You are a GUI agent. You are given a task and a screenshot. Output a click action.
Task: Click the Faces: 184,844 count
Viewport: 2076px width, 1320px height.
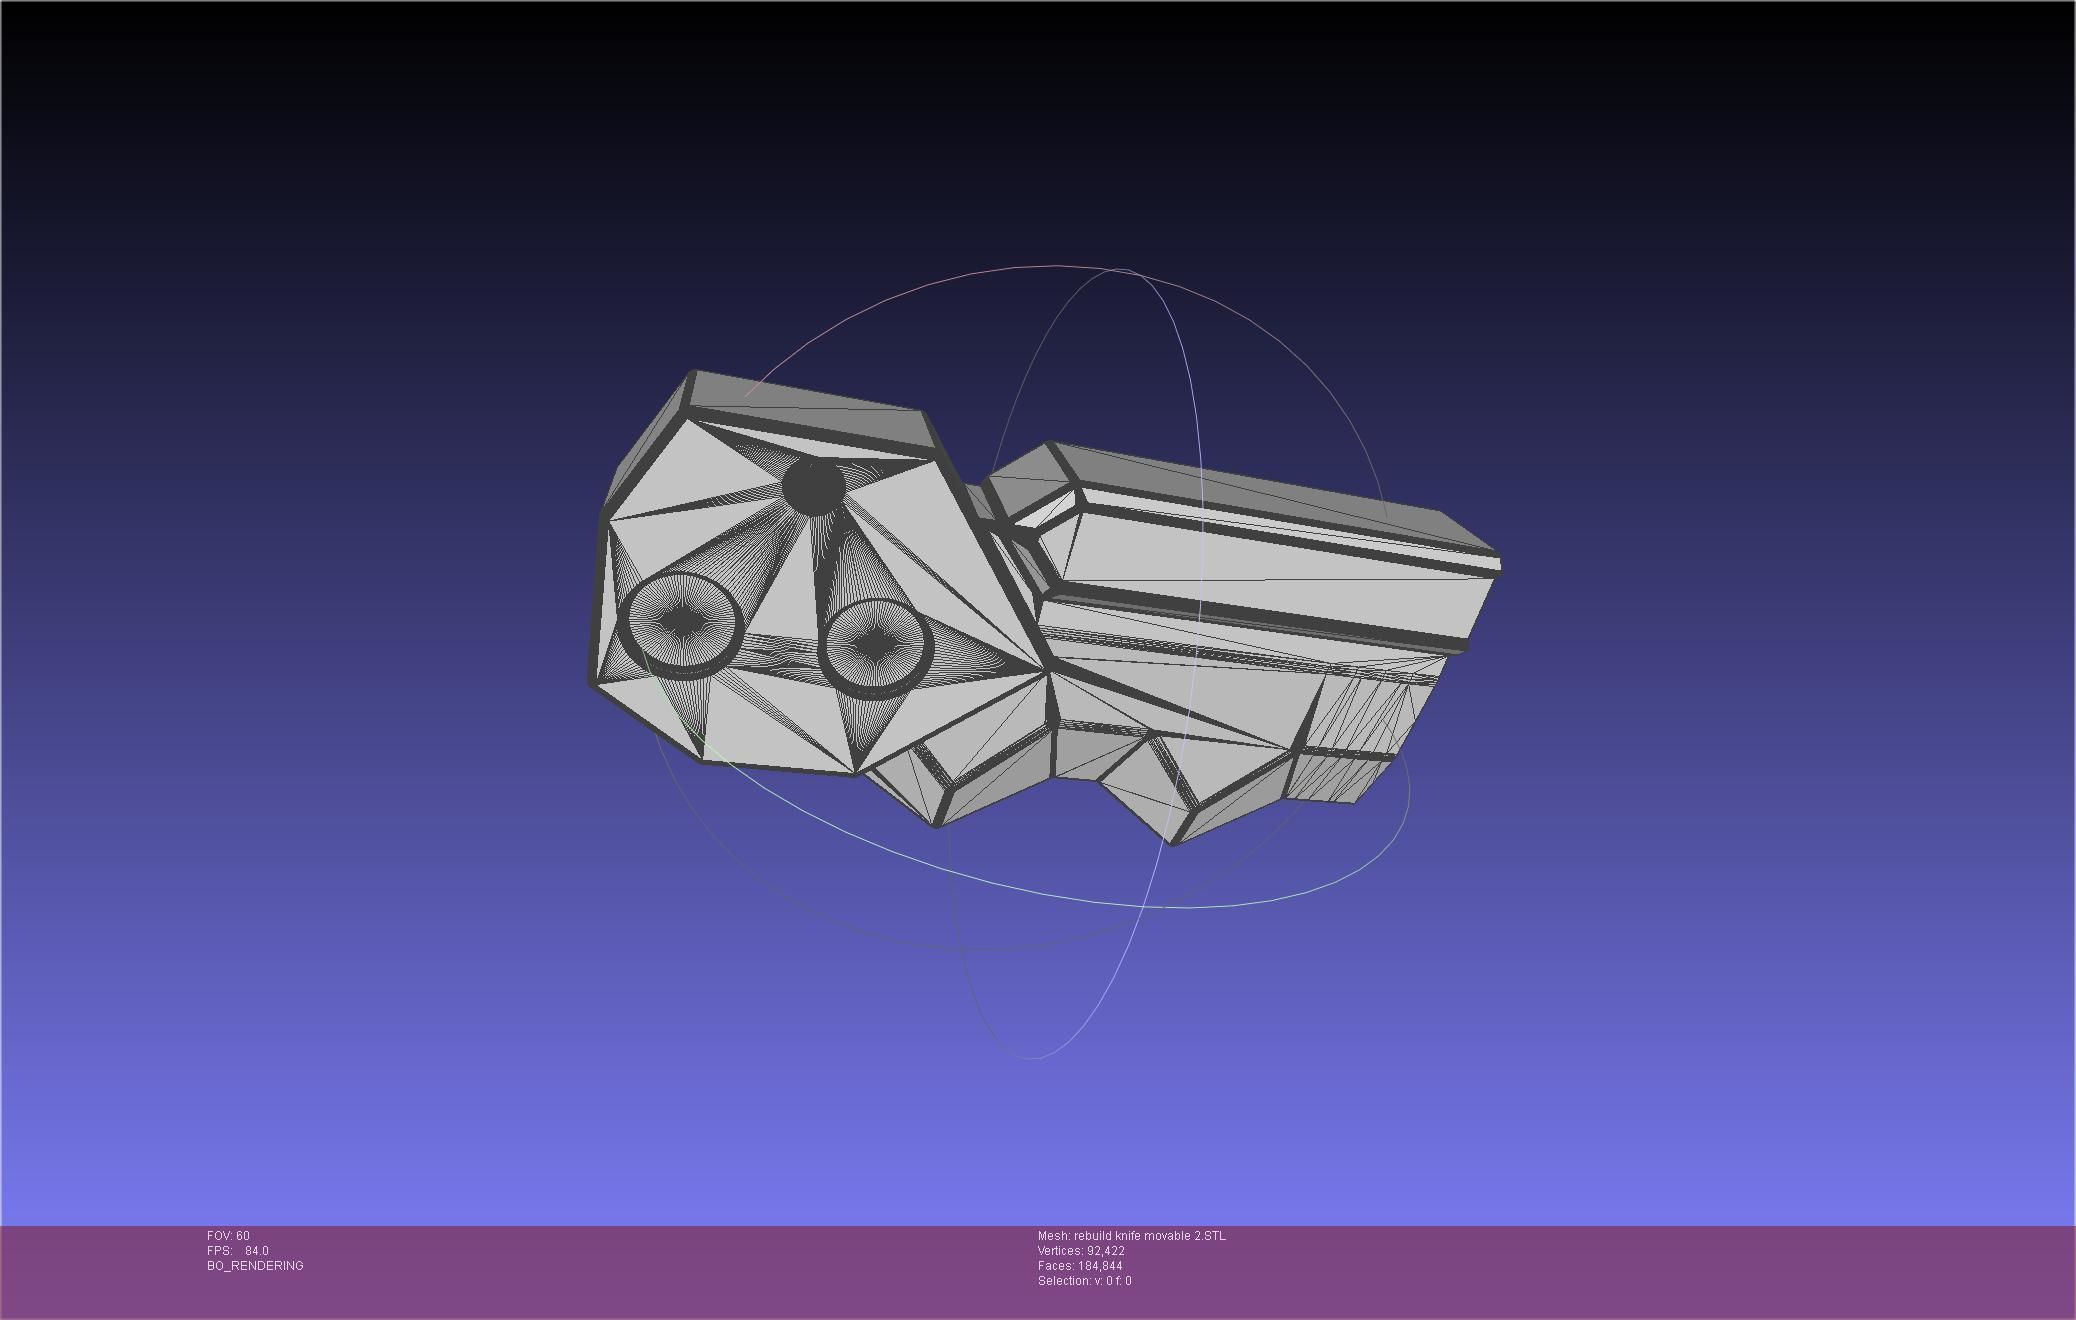tap(1080, 1266)
